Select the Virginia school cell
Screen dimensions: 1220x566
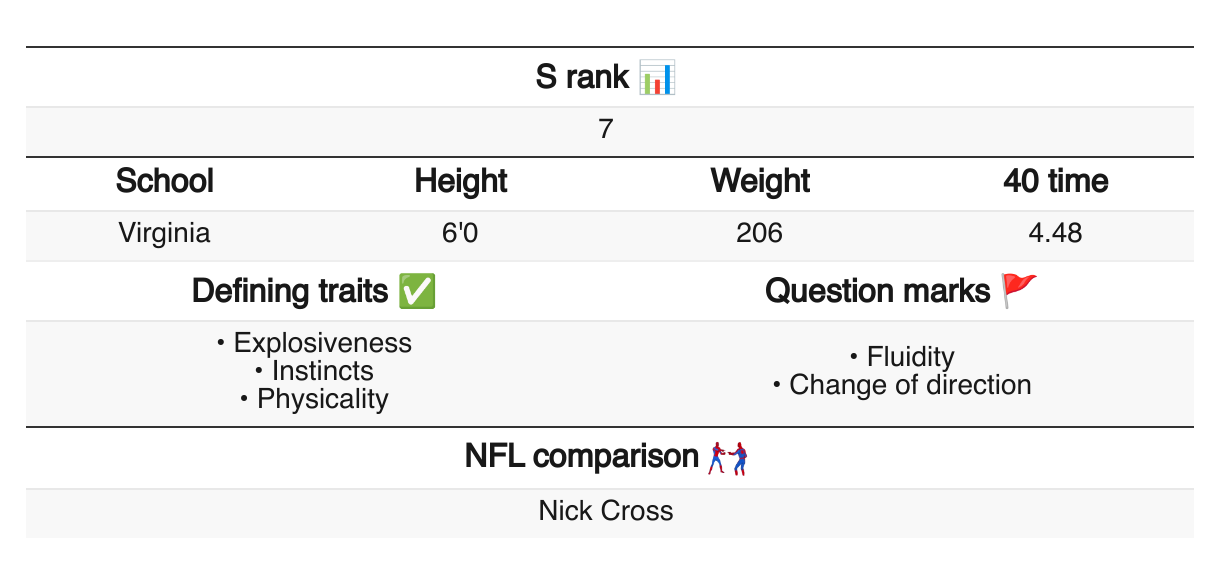(x=165, y=233)
